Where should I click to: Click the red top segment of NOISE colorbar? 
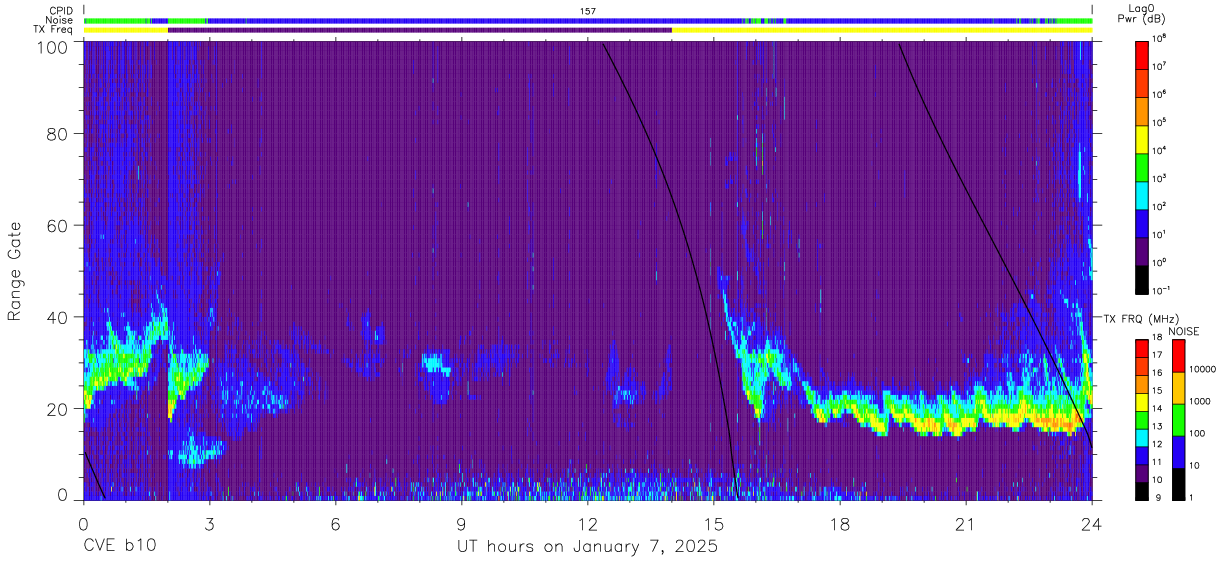pos(1178,356)
